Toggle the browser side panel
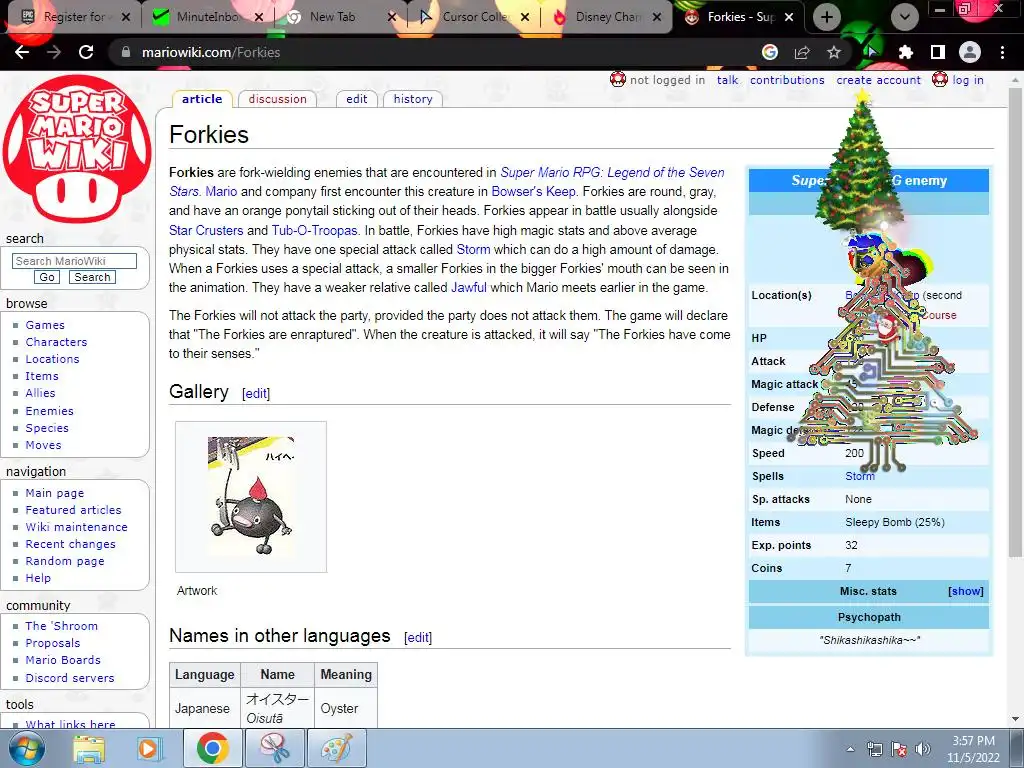Image resolution: width=1024 pixels, height=768 pixels. (938, 52)
